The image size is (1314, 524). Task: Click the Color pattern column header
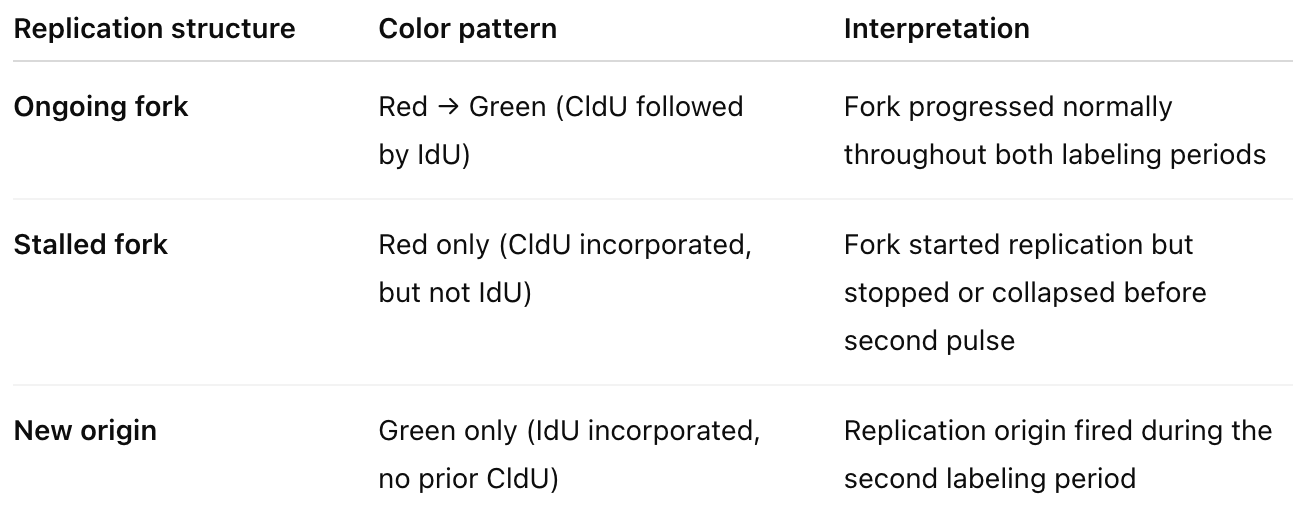tap(467, 29)
